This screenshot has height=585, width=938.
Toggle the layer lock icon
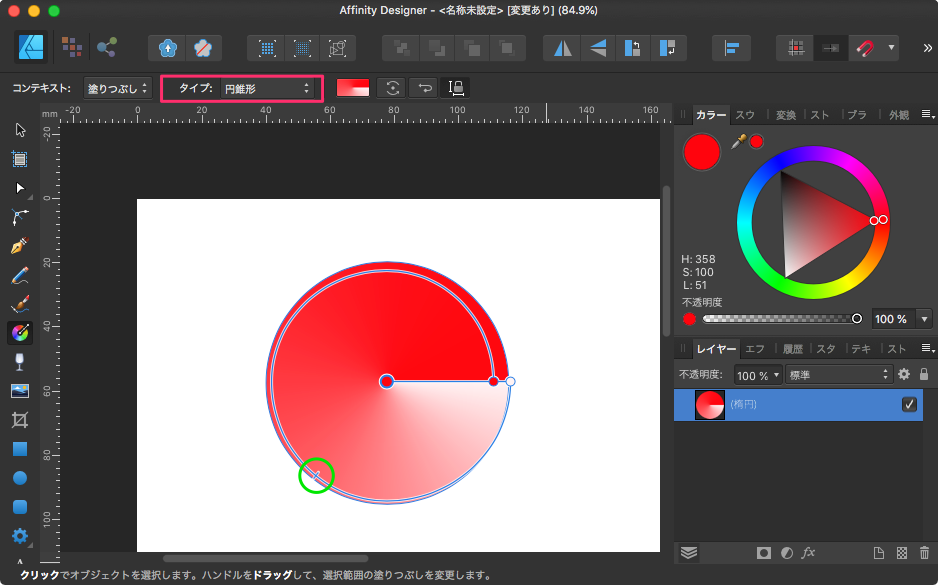click(923, 375)
